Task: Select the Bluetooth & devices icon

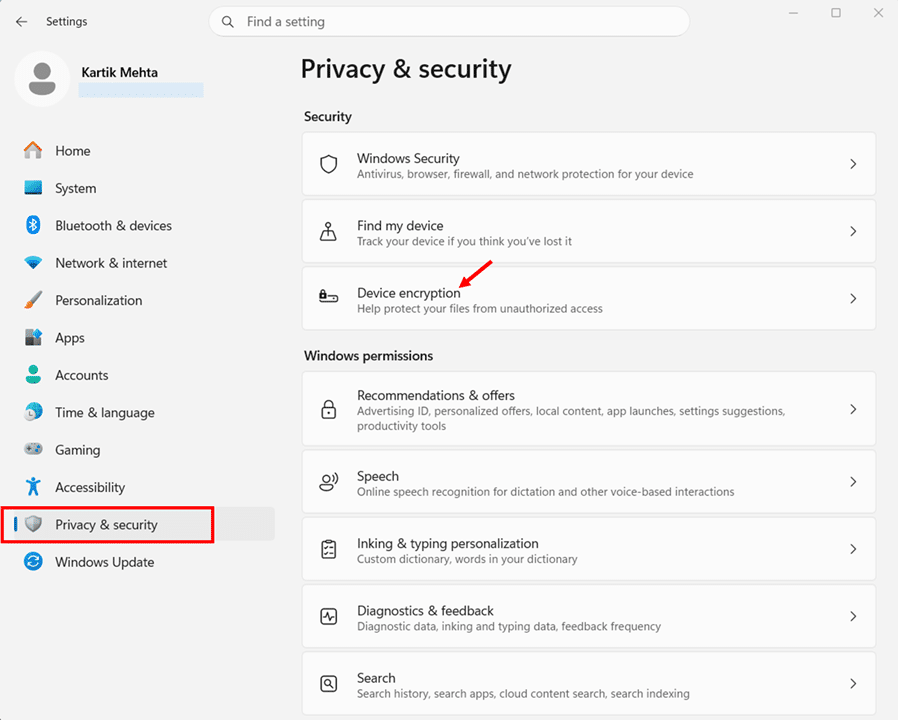Action: click(33, 226)
